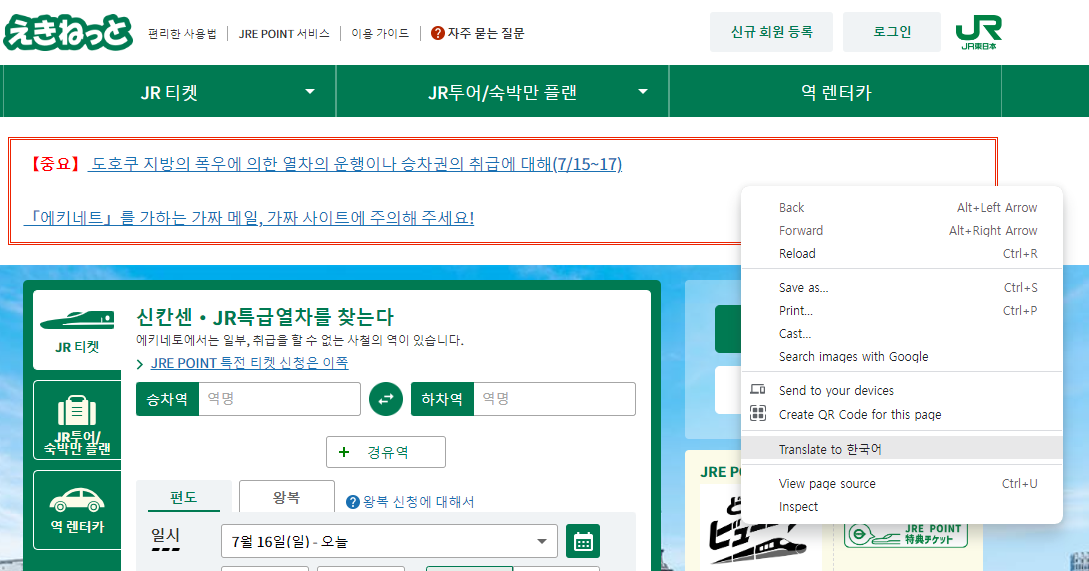Click the 신규 회원 등록 button

coord(771,32)
